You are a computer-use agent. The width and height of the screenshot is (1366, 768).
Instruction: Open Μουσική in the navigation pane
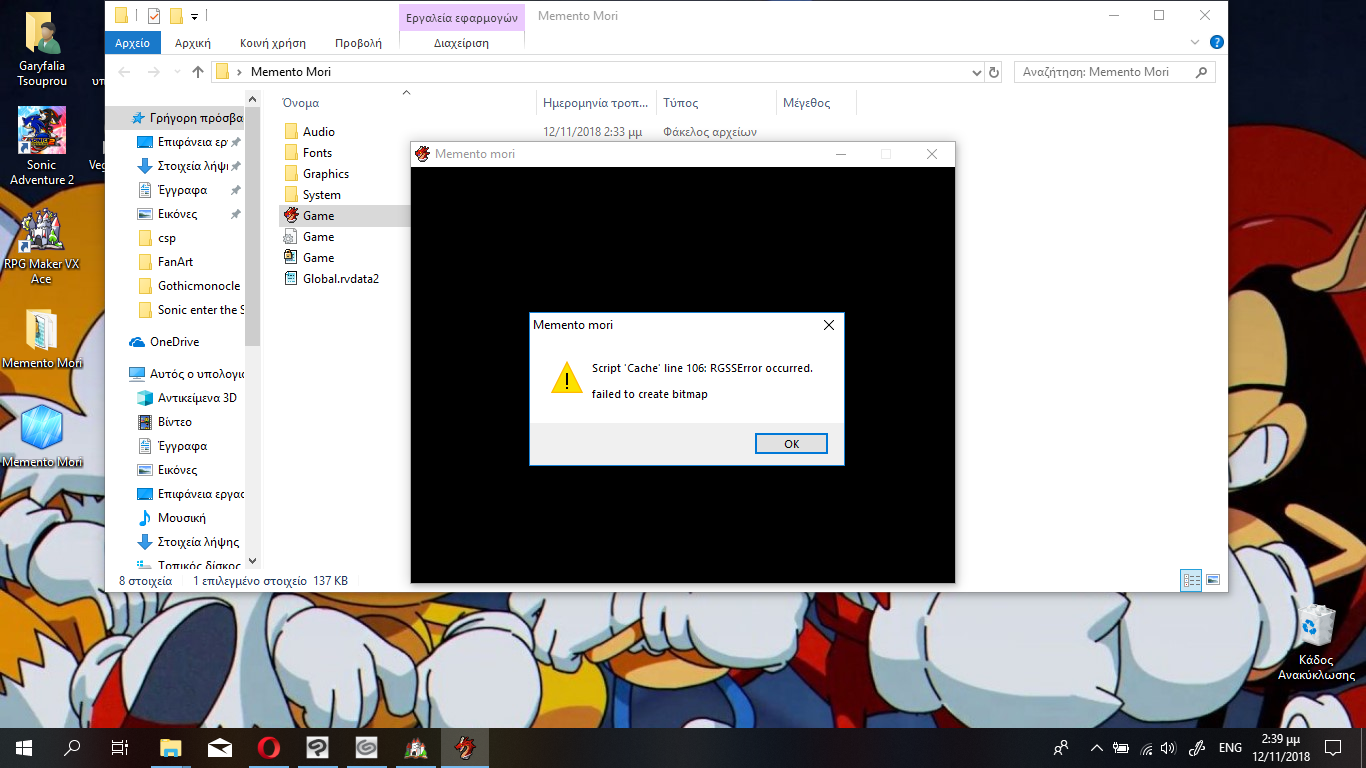[x=182, y=518]
